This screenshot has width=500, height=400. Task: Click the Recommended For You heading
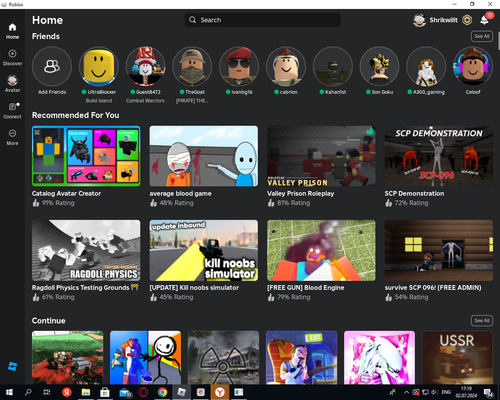[x=76, y=115]
